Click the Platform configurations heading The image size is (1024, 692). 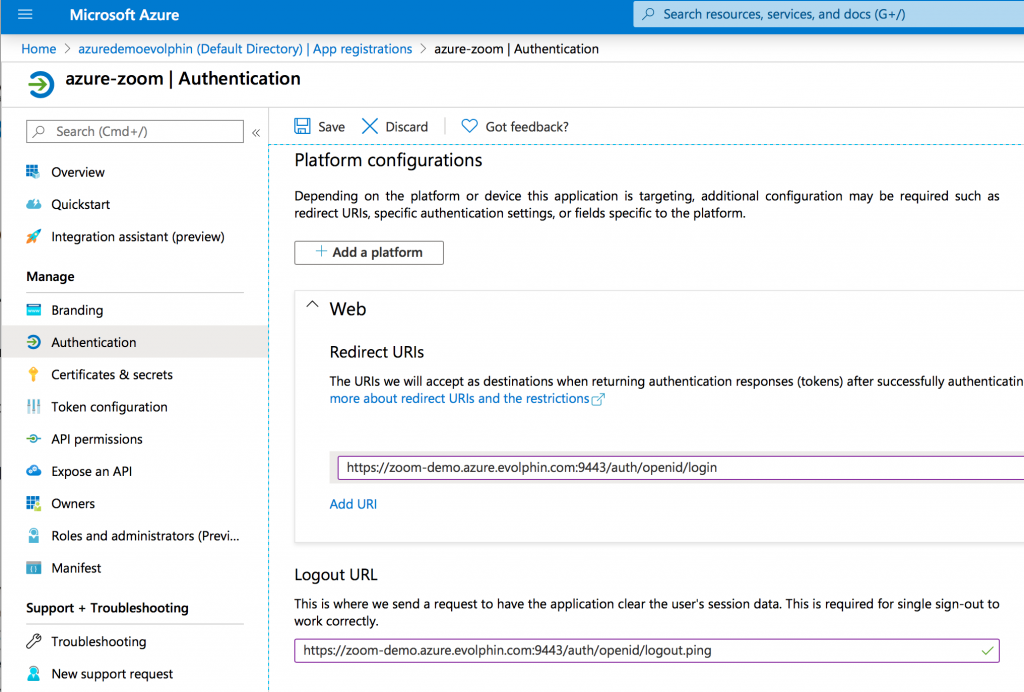pyautogui.click(x=388, y=160)
